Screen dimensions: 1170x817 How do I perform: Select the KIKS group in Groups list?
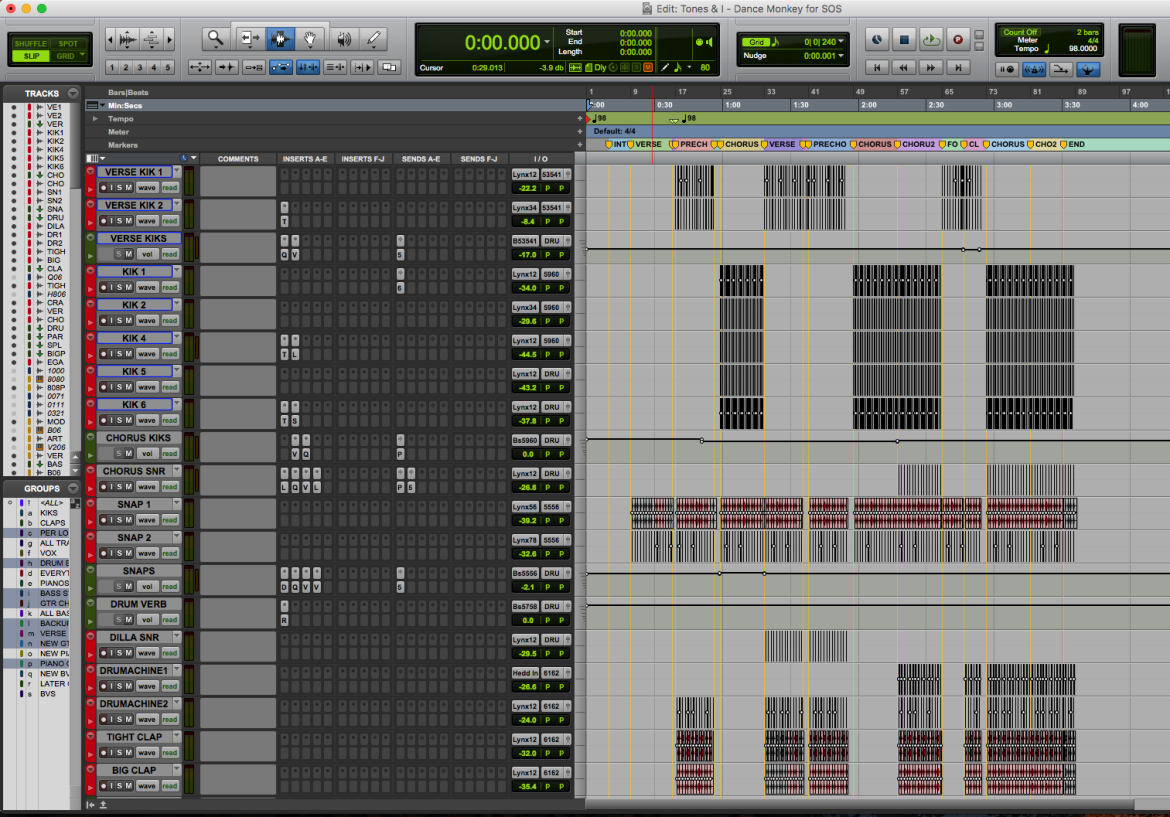tap(49, 513)
